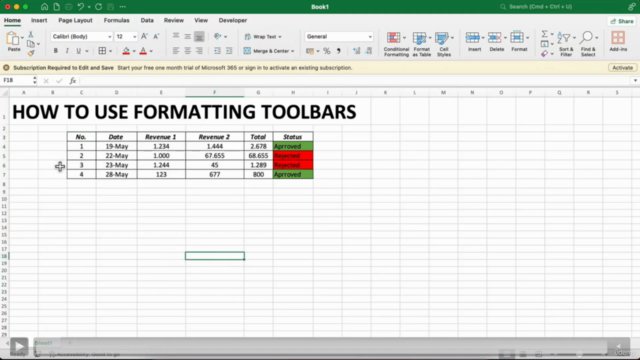Click the play button on video overlay
The width and height of the screenshot is (640, 360).
19,347
